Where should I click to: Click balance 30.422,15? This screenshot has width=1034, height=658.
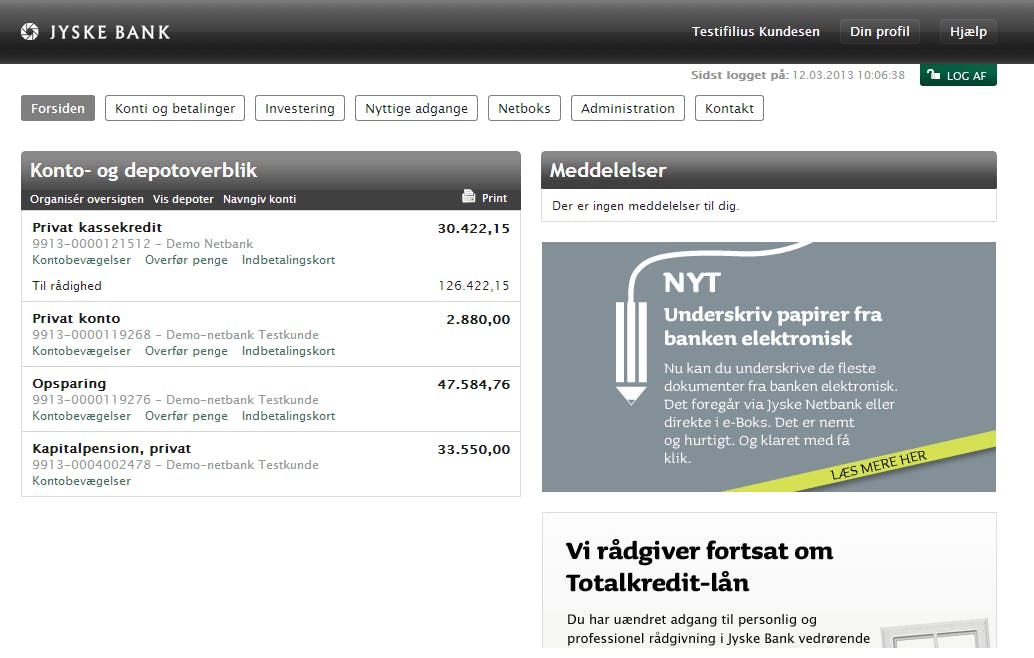[473, 229]
